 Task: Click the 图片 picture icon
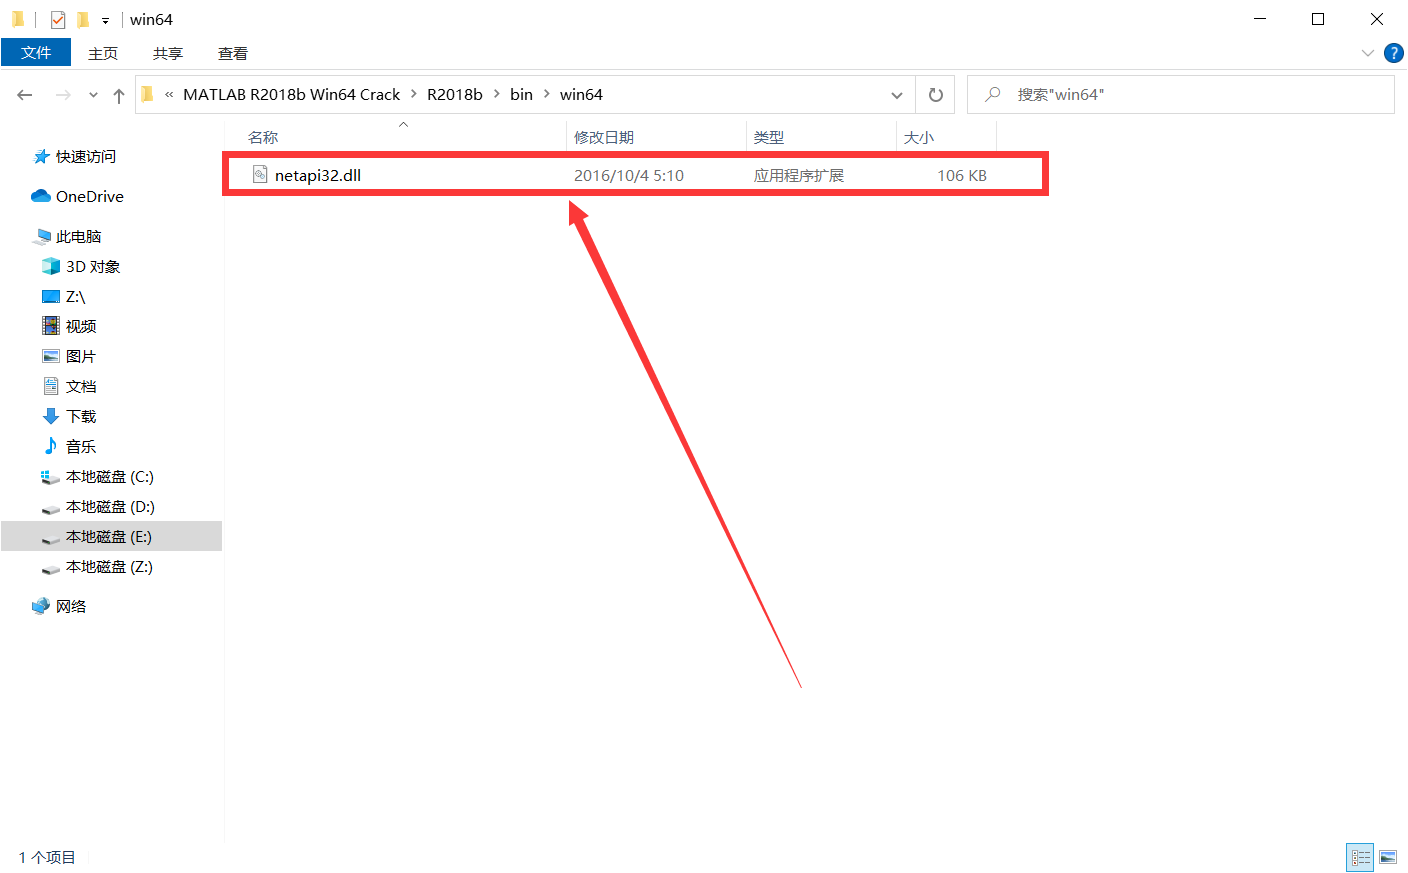pyautogui.click(x=51, y=356)
